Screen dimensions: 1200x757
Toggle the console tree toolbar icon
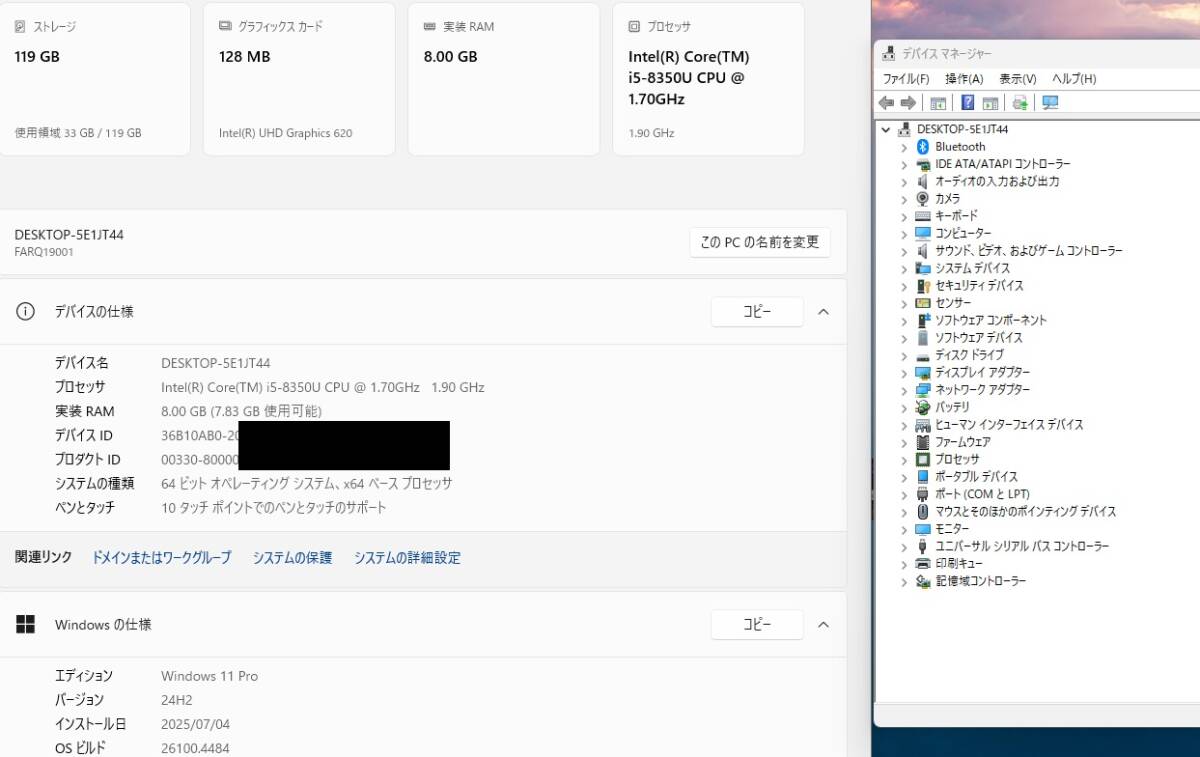(938, 103)
